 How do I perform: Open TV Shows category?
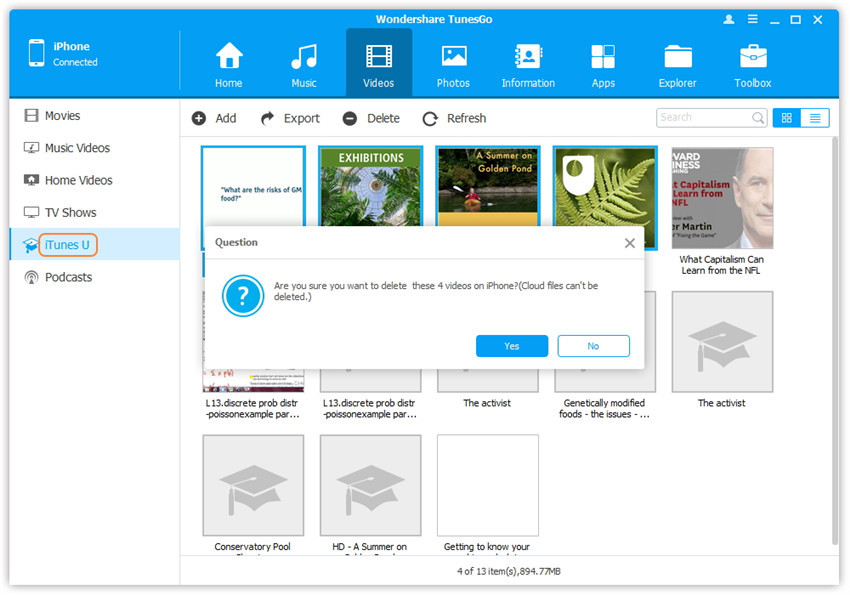point(70,212)
